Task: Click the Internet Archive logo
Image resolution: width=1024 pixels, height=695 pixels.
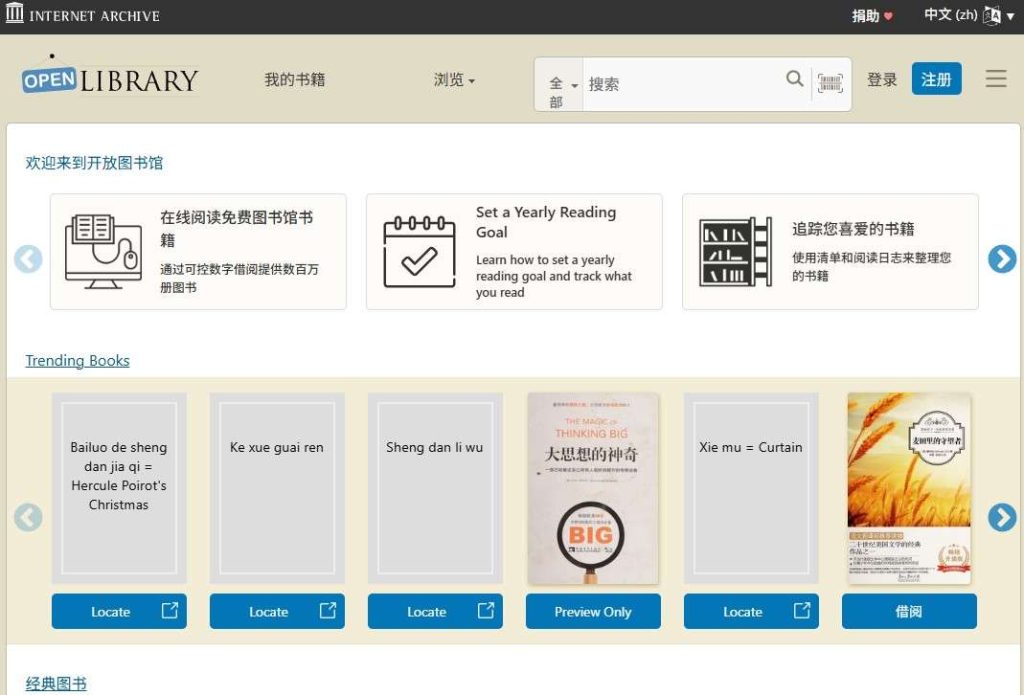Action: point(82,15)
